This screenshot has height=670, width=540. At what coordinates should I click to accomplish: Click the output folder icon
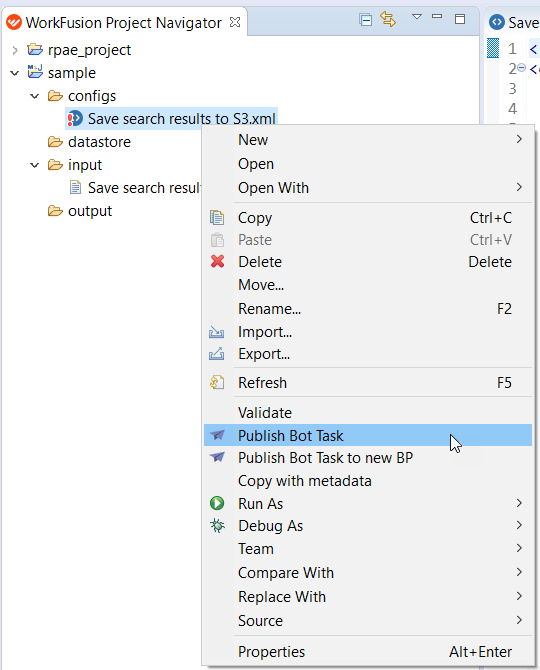pyautogui.click(x=55, y=211)
